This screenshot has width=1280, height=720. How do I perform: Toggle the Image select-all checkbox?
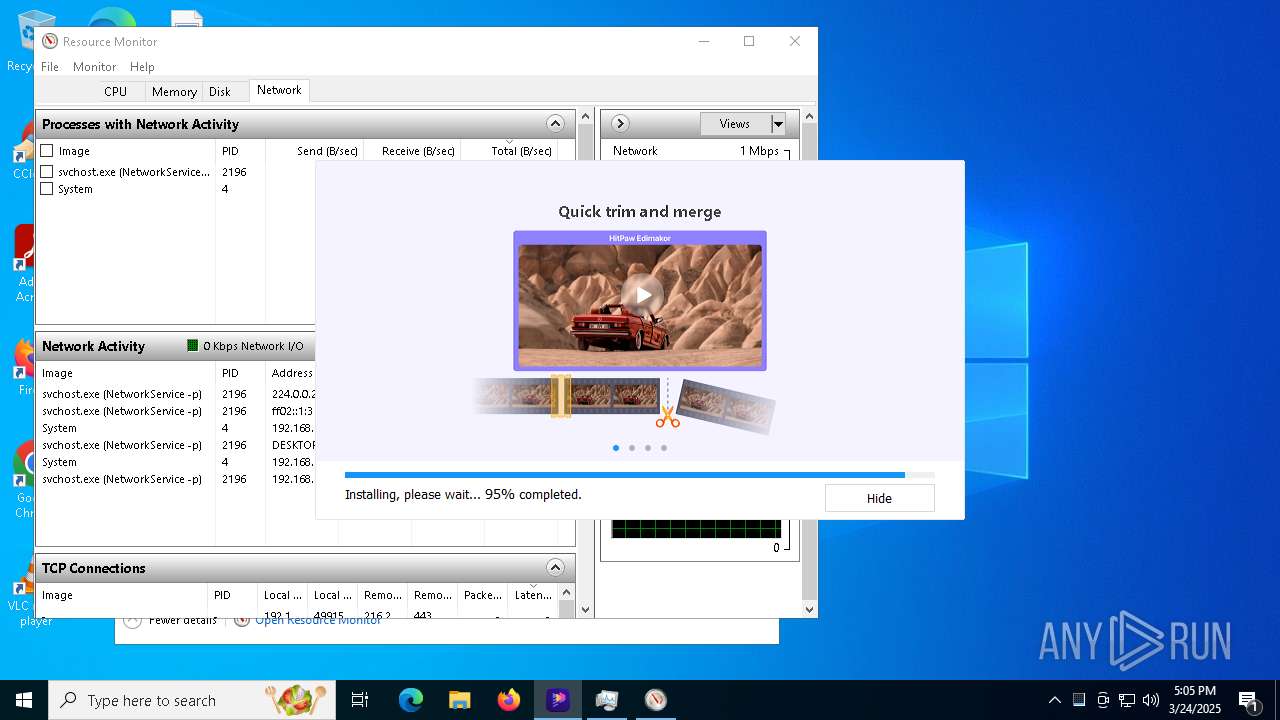tap(47, 151)
